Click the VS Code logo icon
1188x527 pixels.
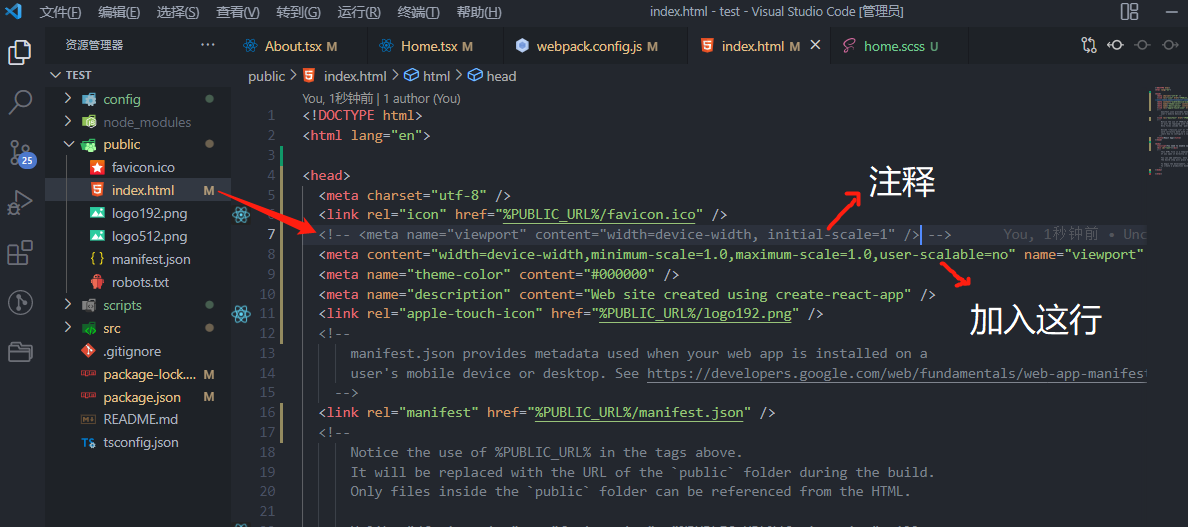pos(13,11)
